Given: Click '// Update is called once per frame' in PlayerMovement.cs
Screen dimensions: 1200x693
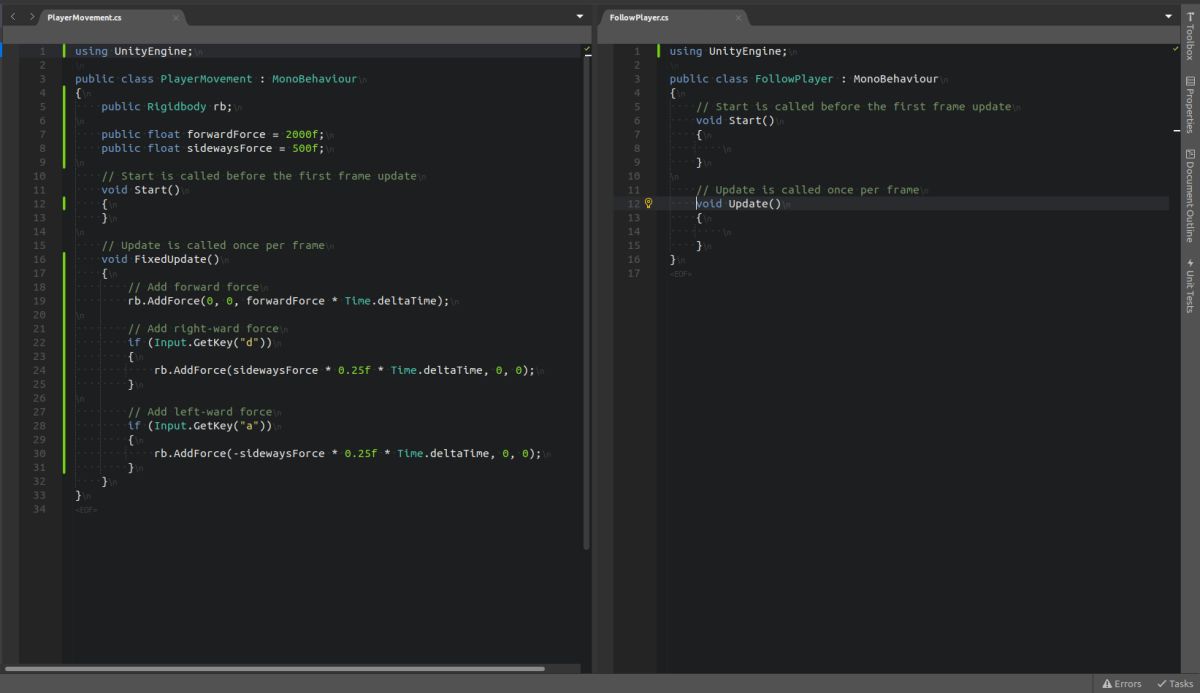Looking at the screenshot, I should [x=213, y=245].
